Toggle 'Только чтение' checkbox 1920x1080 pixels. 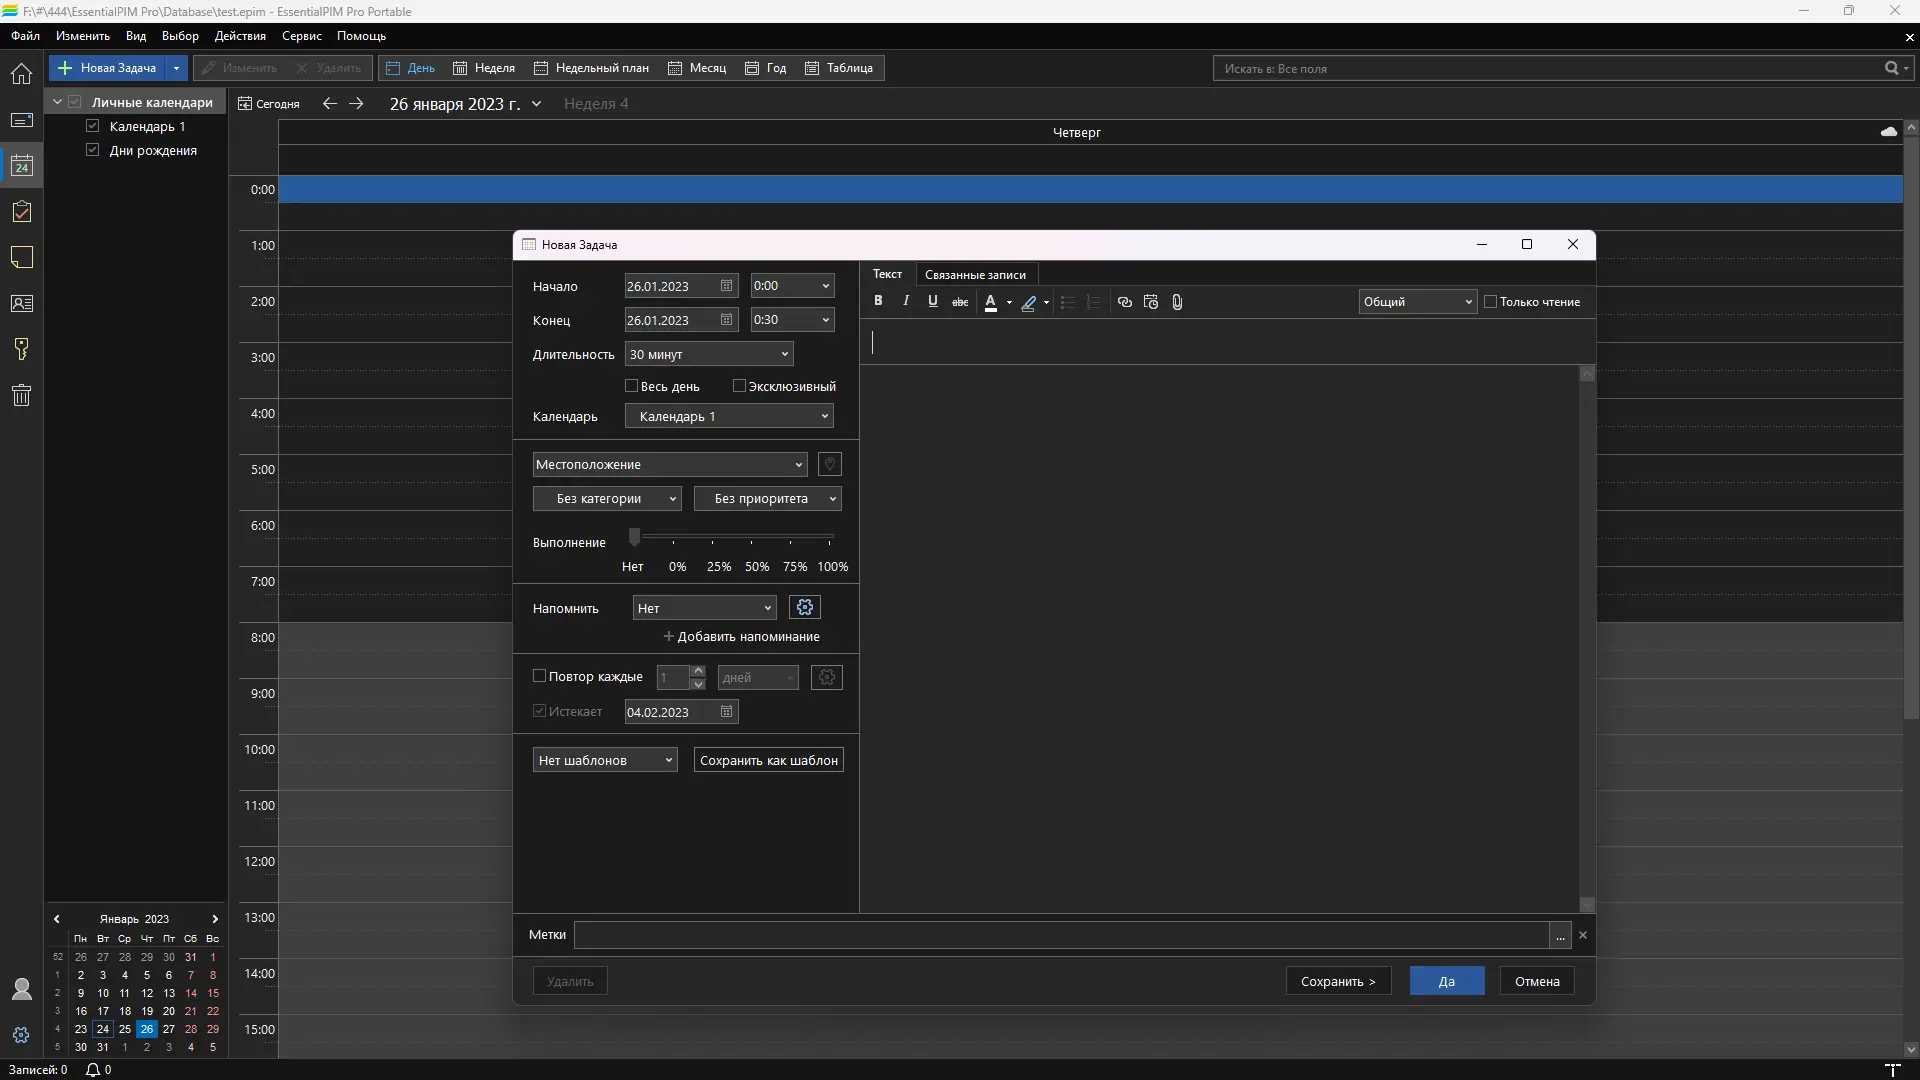coord(1491,302)
